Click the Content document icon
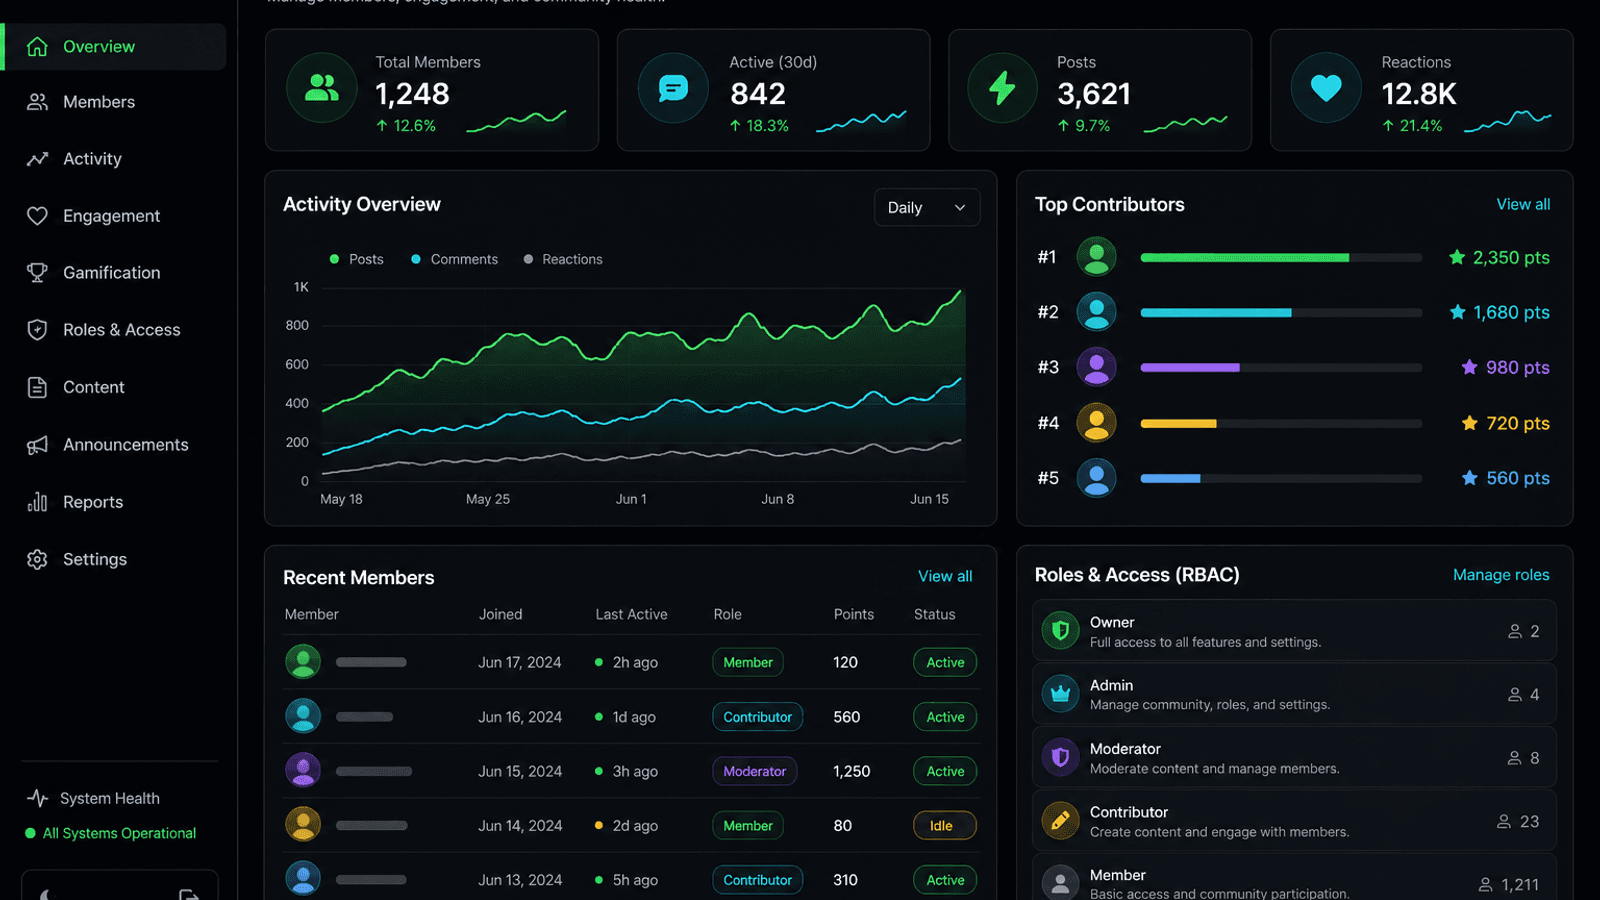Viewport: 1600px width, 900px height. pyautogui.click(x=37, y=387)
